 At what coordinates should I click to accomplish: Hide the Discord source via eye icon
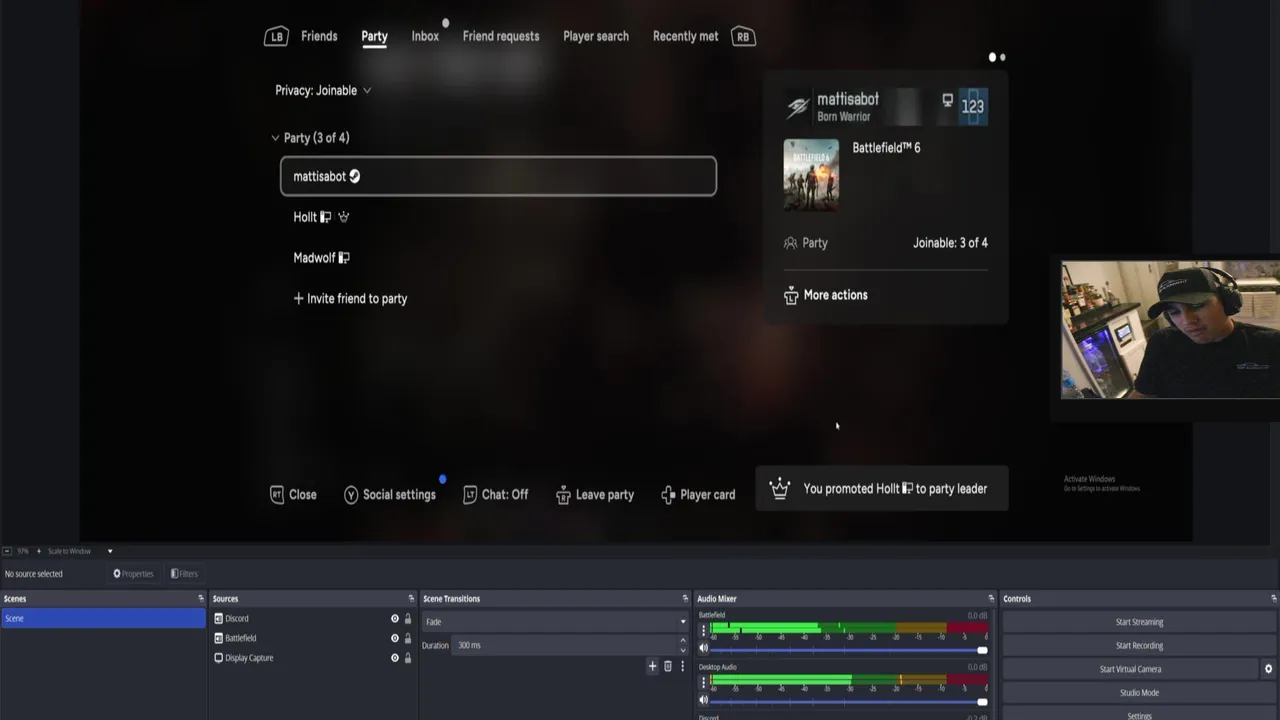395,619
